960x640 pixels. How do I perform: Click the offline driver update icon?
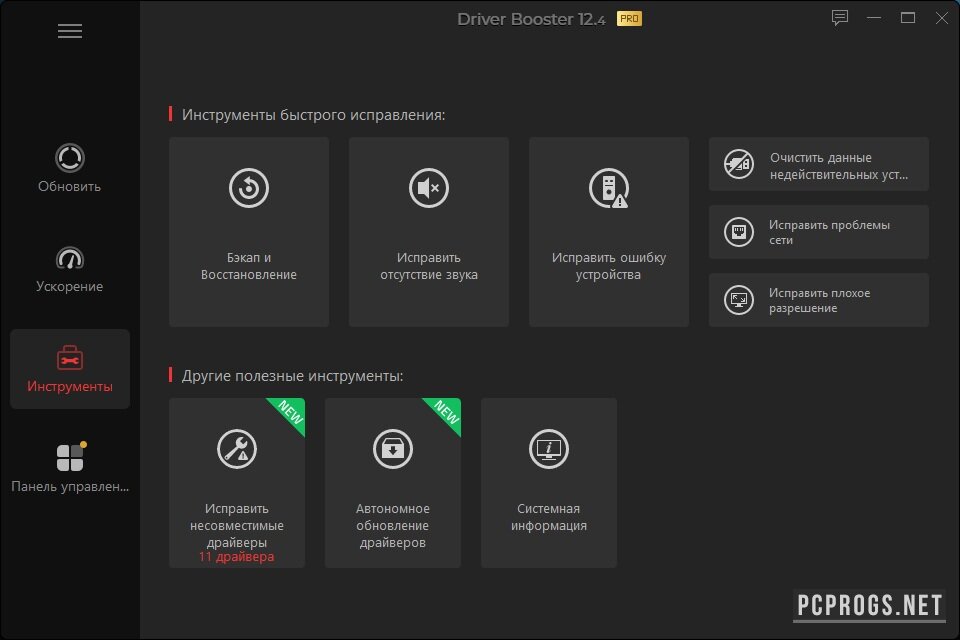tap(393, 449)
